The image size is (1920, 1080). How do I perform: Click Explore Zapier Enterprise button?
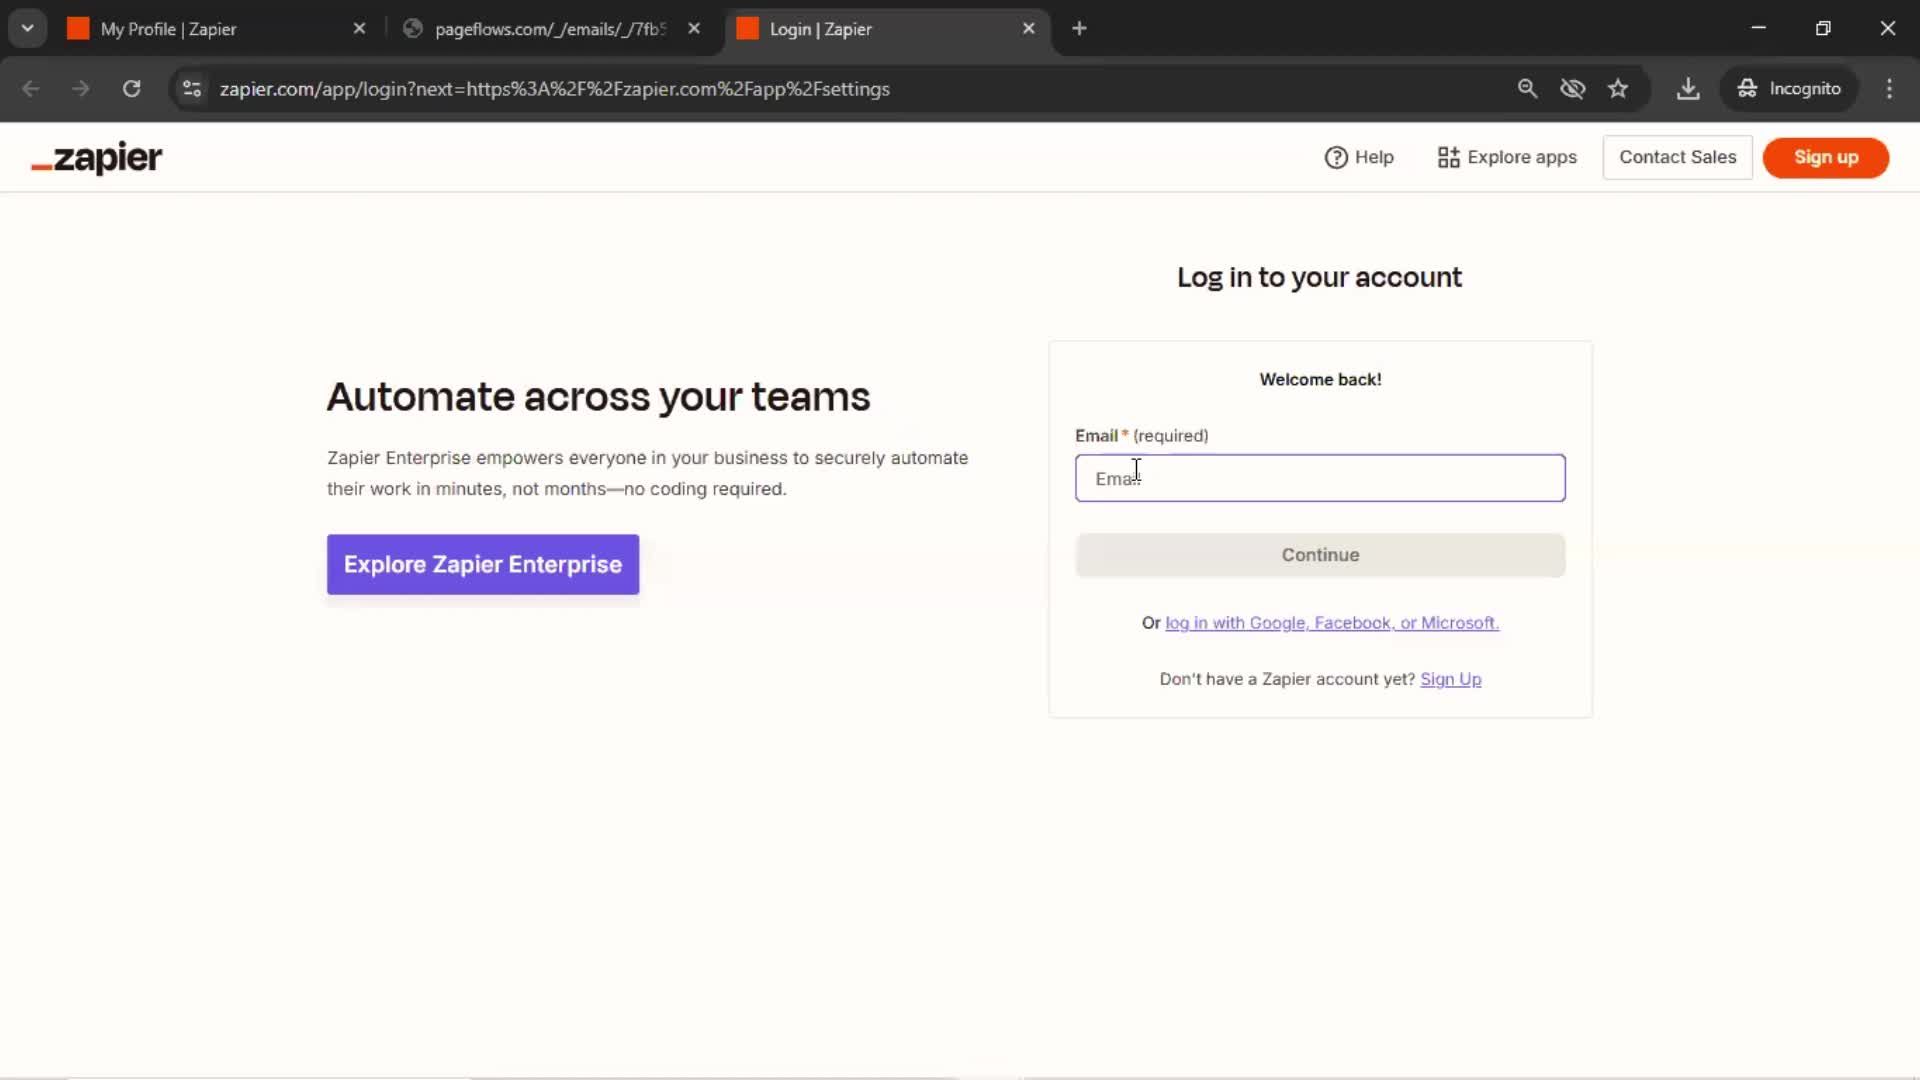click(483, 564)
